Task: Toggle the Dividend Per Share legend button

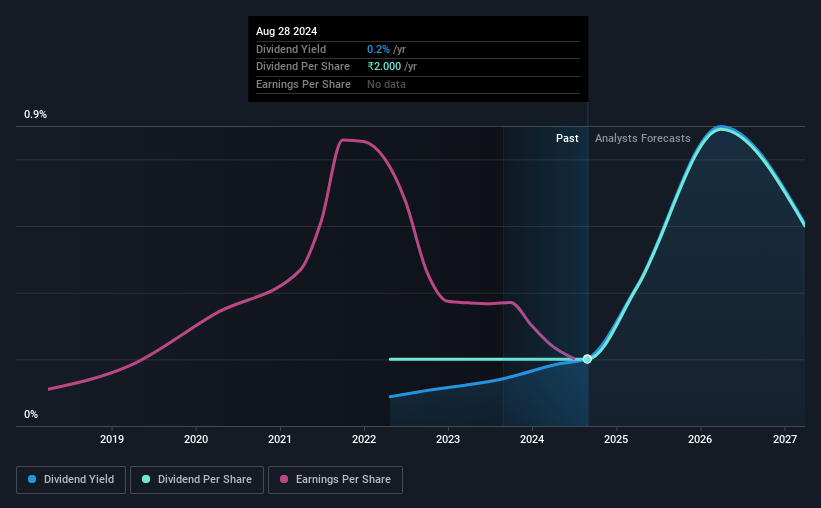Action: tap(197, 480)
